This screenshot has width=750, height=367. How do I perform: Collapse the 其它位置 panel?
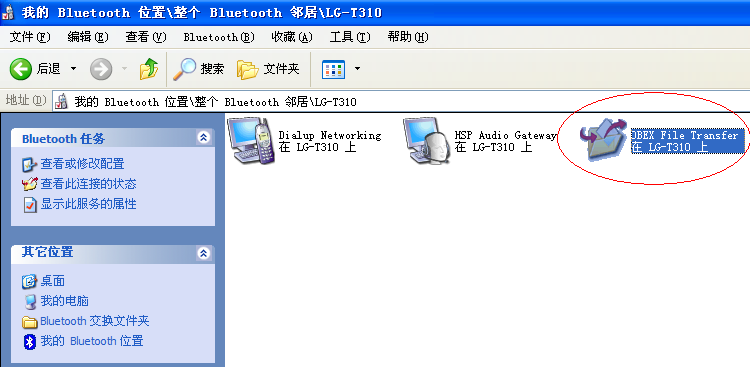(x=204, y=253)
